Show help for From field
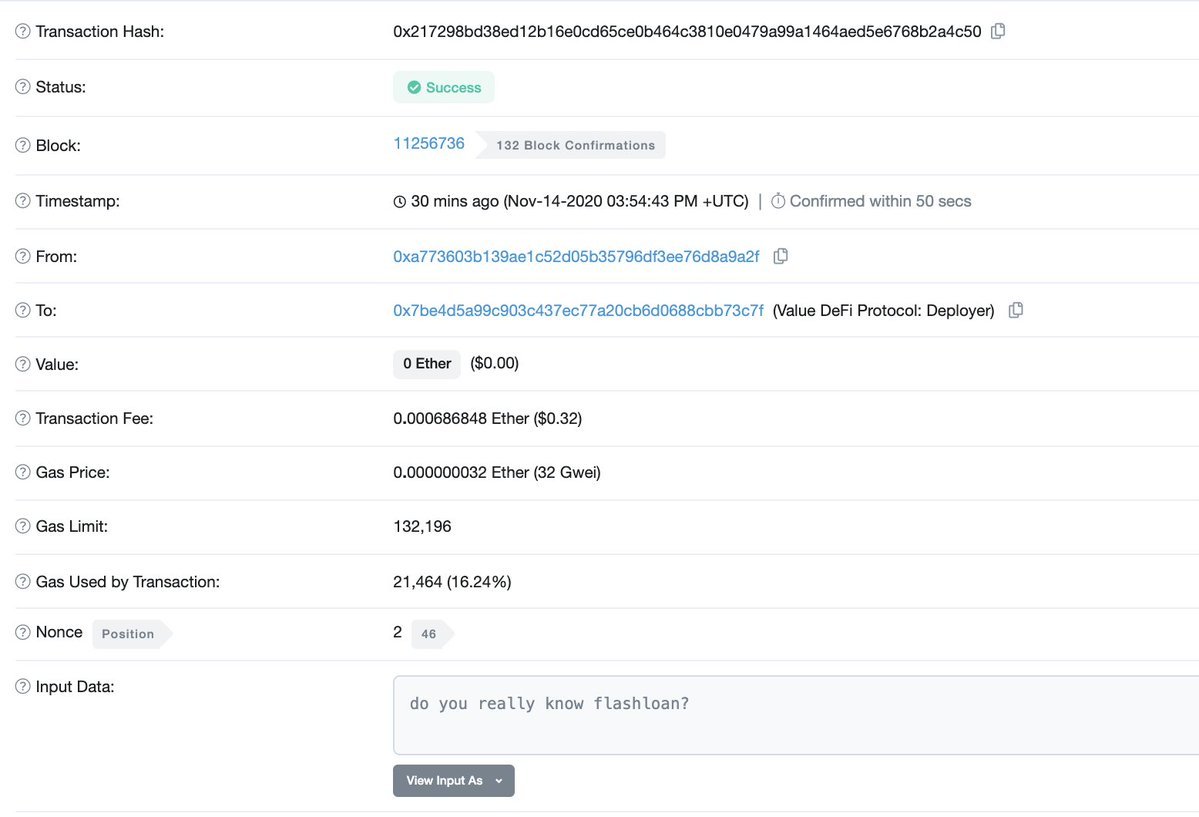 pyautogui.click(x=23, y=256)
